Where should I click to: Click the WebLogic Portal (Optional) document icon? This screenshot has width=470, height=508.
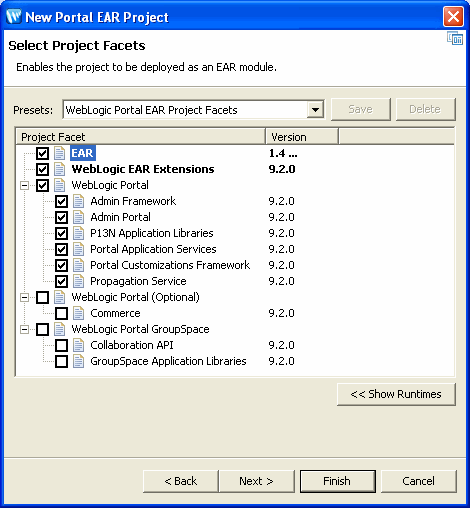(60, 297)
